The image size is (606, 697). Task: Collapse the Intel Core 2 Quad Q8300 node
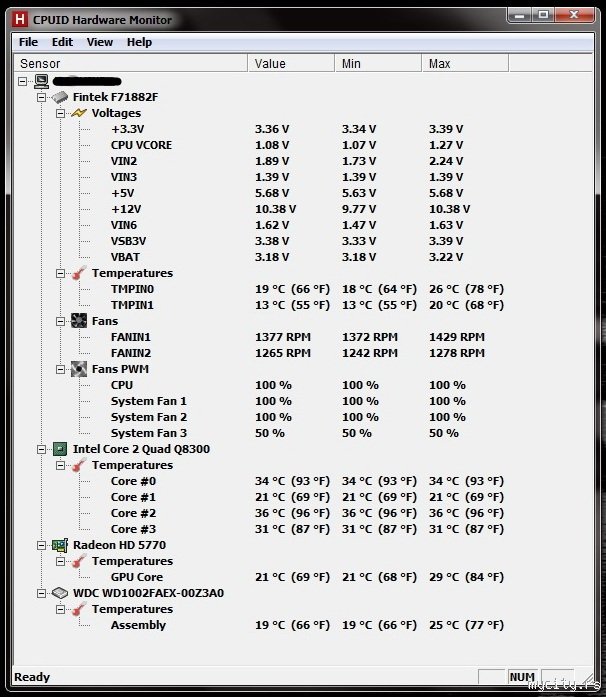(x=41, y=449)
